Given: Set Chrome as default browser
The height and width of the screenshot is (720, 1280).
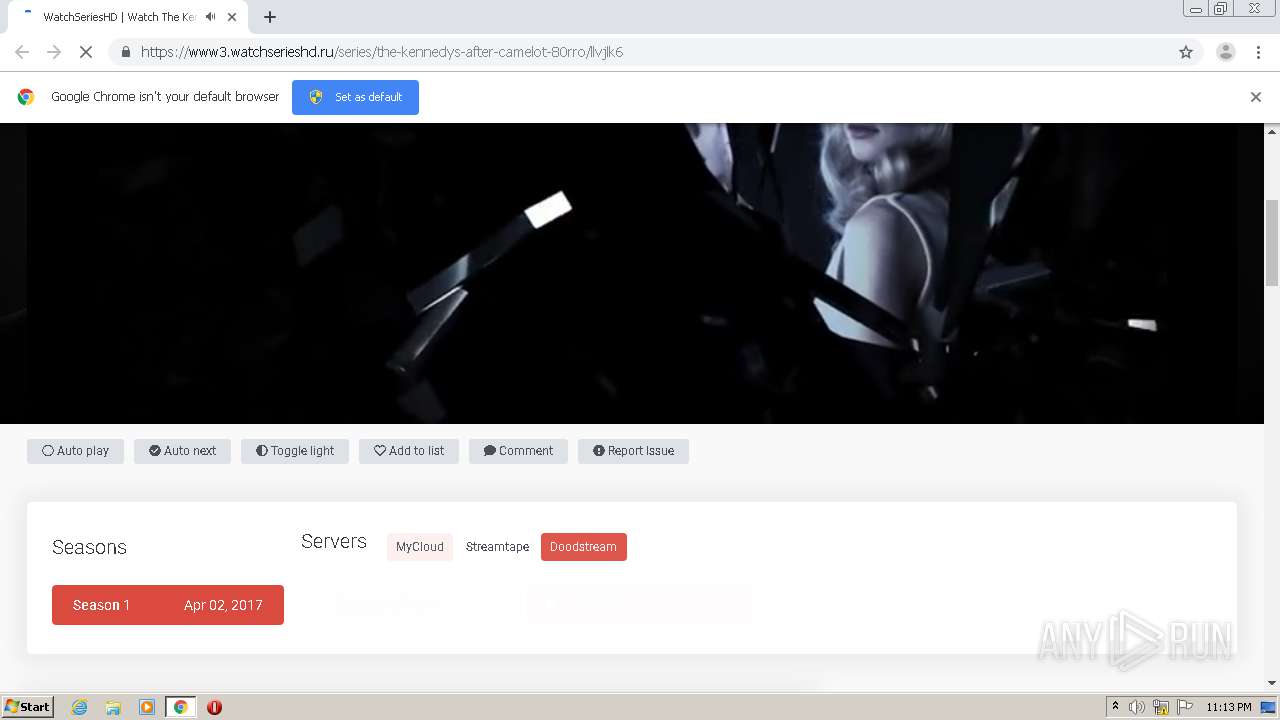Looking at the screenshot, I should coord(355,97).
